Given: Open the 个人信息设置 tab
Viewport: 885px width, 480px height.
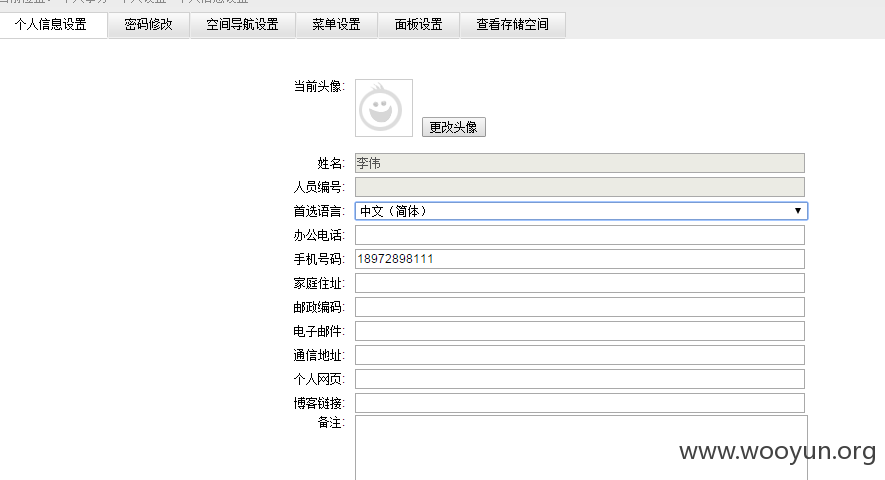Looking at the screenshot, I should [x=51, y=25].
